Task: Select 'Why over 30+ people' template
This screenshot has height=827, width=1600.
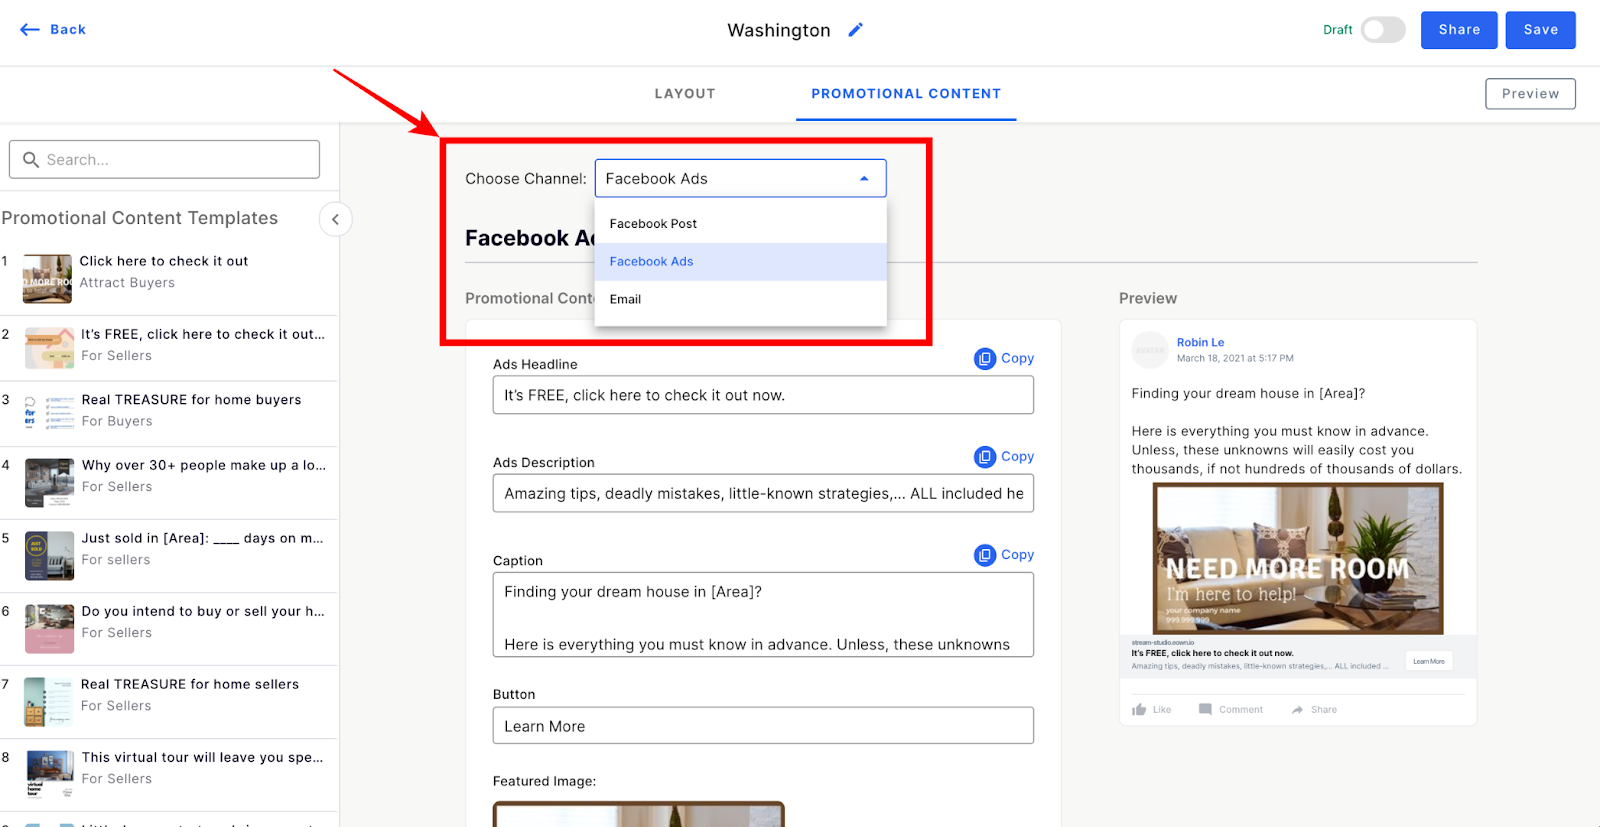Action: [169, 483]
